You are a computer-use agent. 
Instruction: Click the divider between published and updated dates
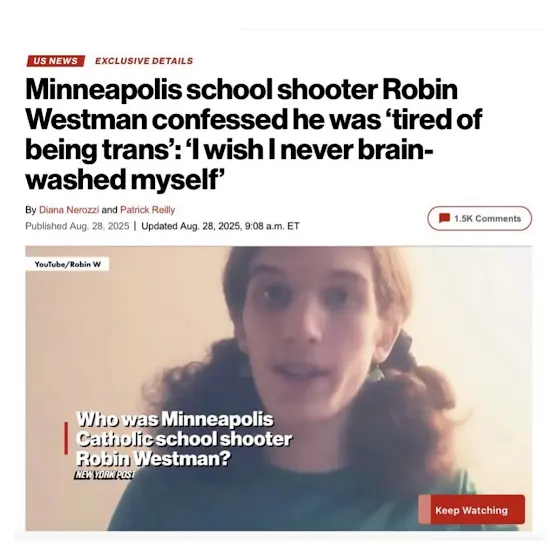pos(135,226)
